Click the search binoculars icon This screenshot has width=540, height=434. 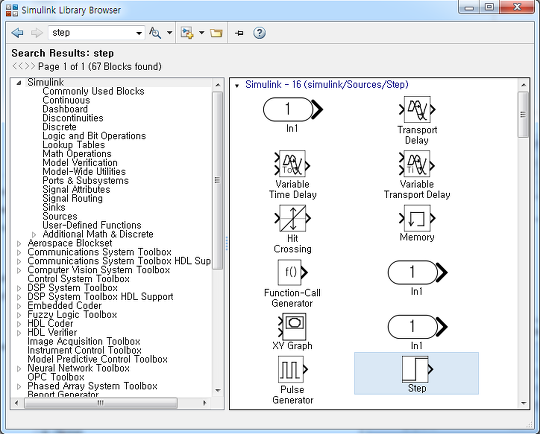point(155,33)
